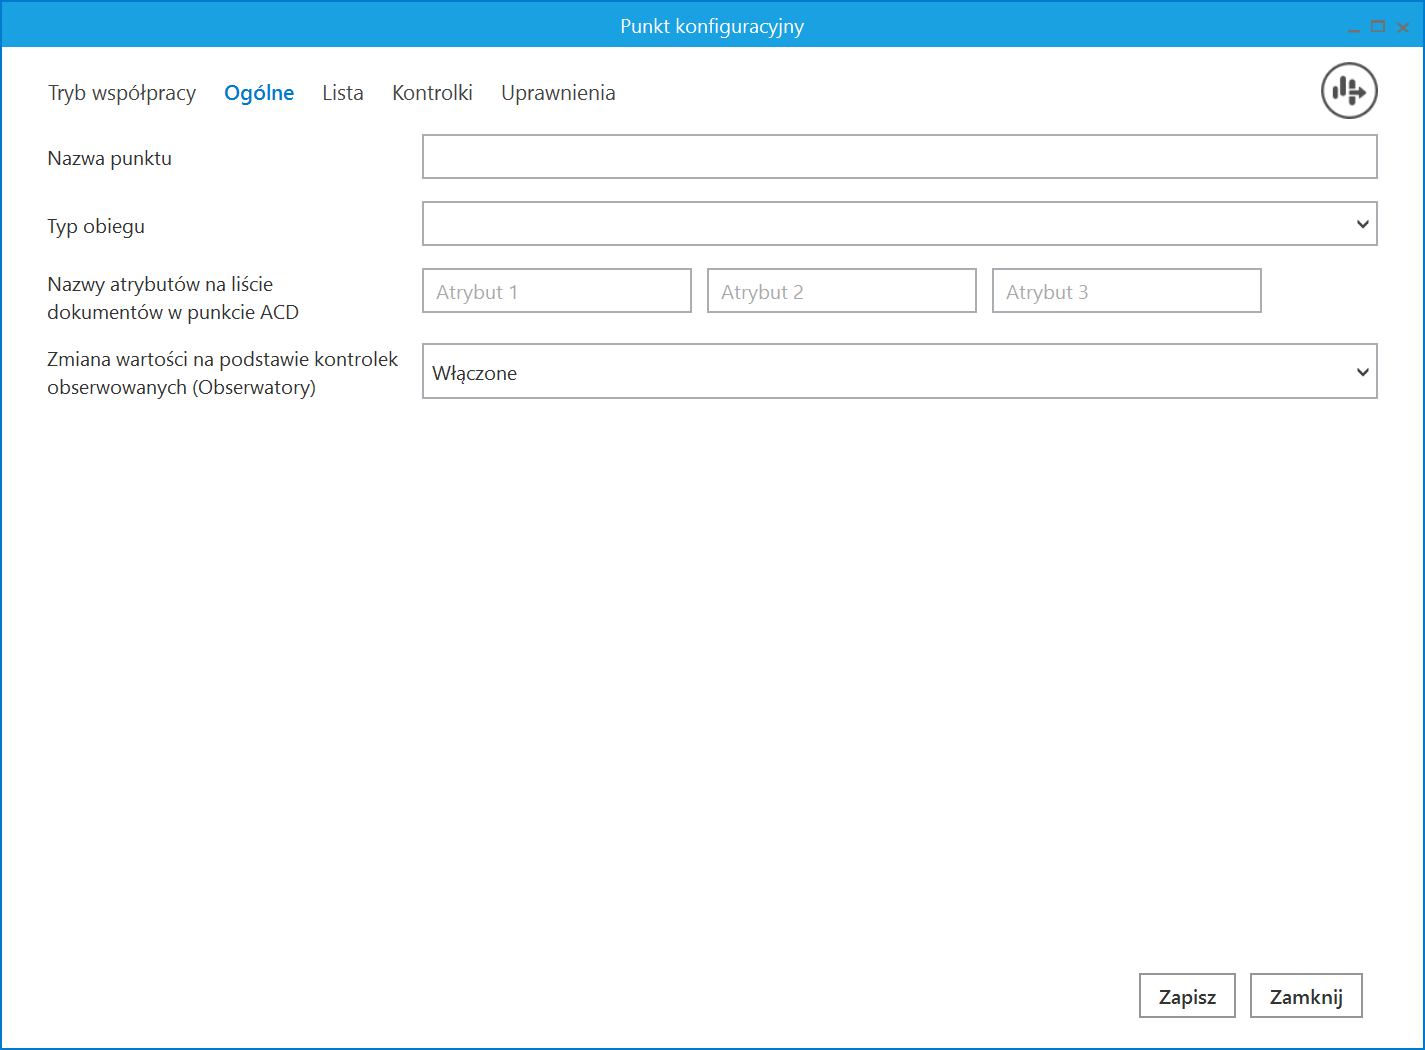
Task: Switch to the Tryb współpracy tab
Action: 122,93
